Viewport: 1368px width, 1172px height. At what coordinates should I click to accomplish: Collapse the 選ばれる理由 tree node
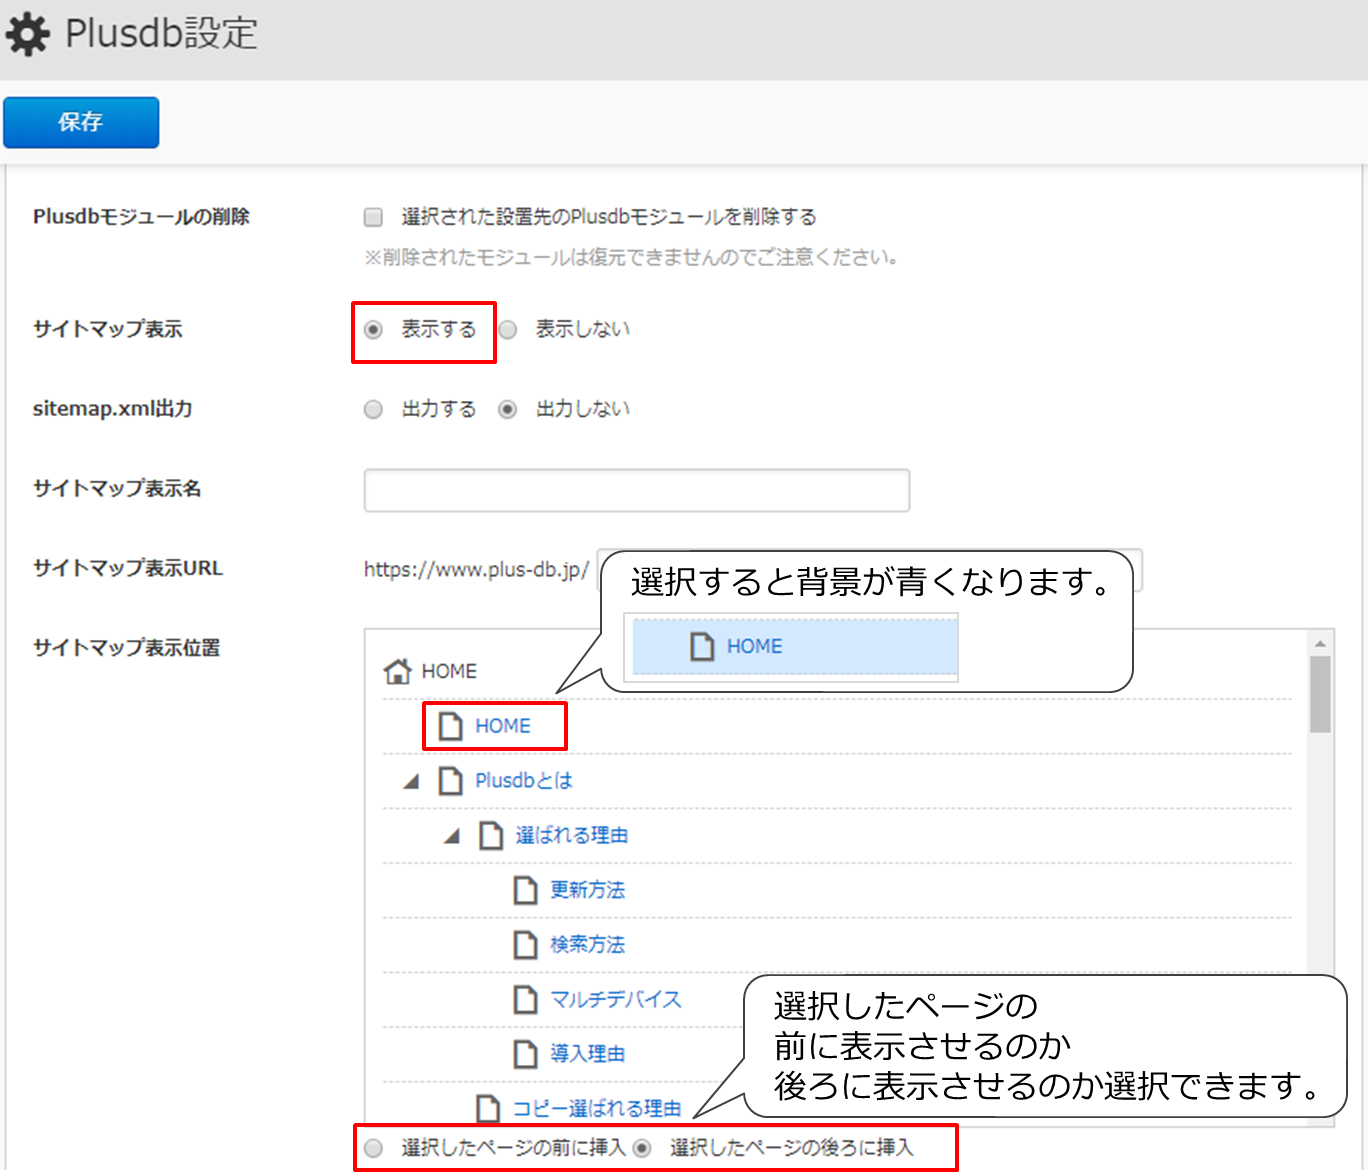pos(452,835)
